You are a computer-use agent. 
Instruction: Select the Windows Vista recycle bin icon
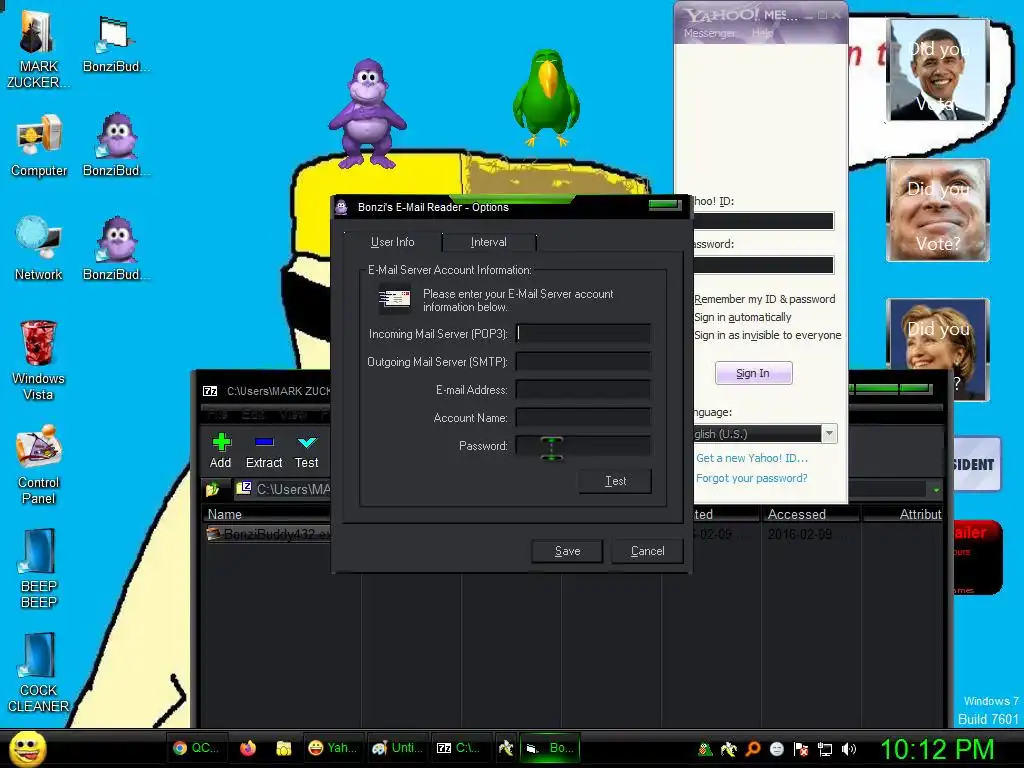click(x=38, y=359)
